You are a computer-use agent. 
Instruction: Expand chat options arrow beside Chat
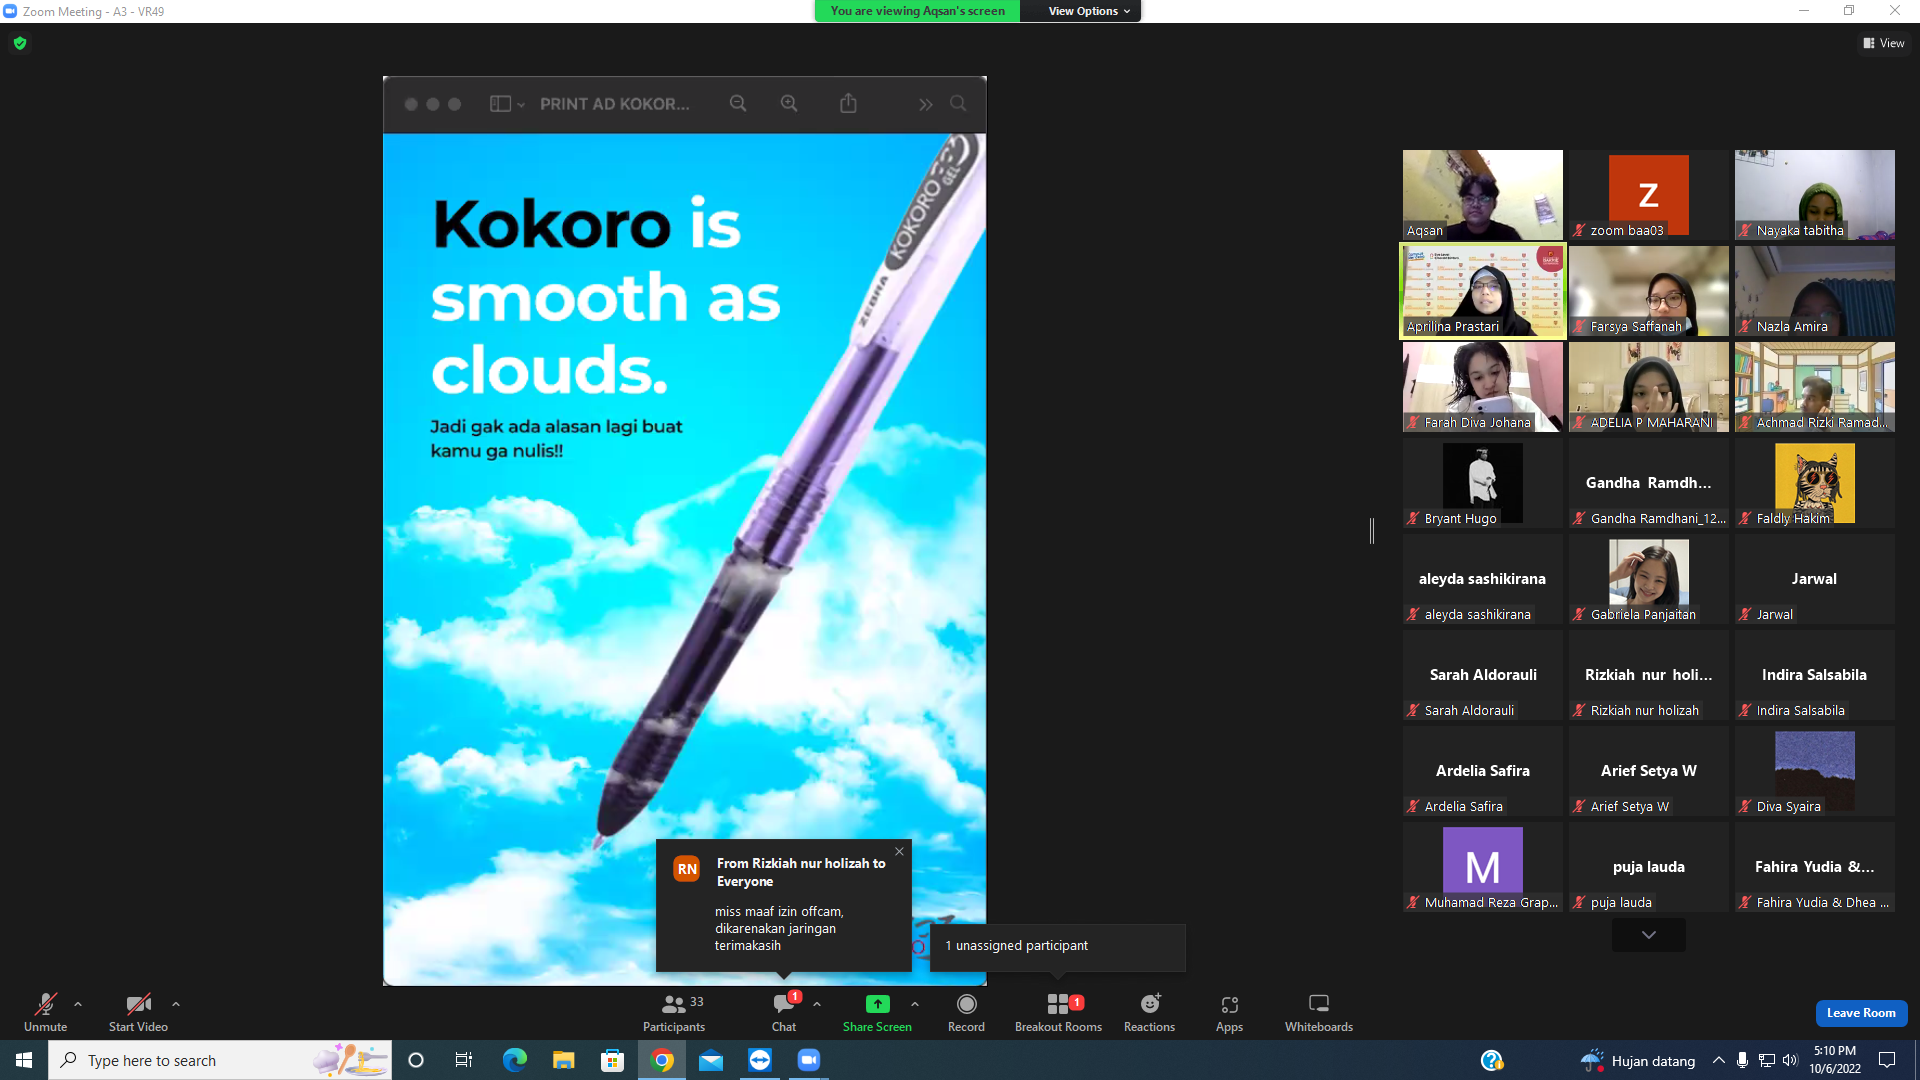[x=817, y=1004]
